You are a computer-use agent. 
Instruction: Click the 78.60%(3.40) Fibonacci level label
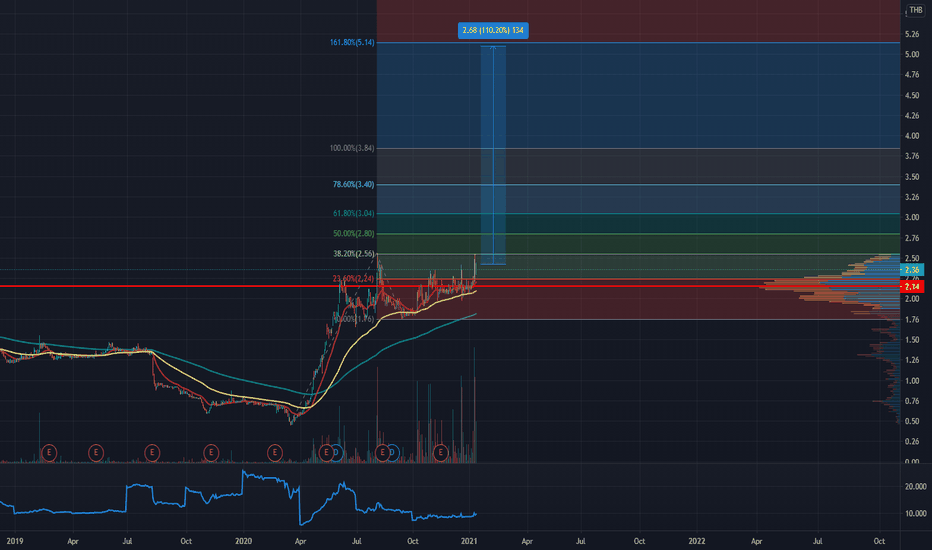(353, 184)
